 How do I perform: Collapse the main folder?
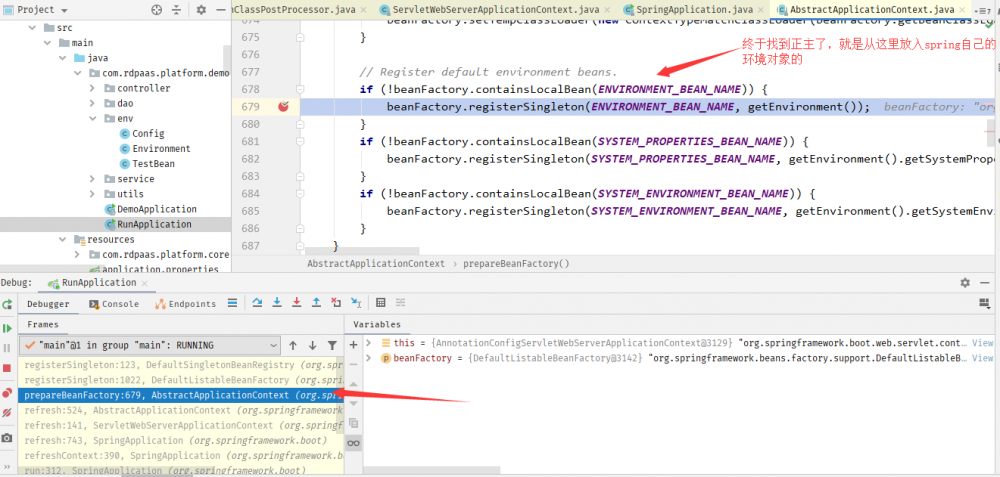[x=48, y=43]
